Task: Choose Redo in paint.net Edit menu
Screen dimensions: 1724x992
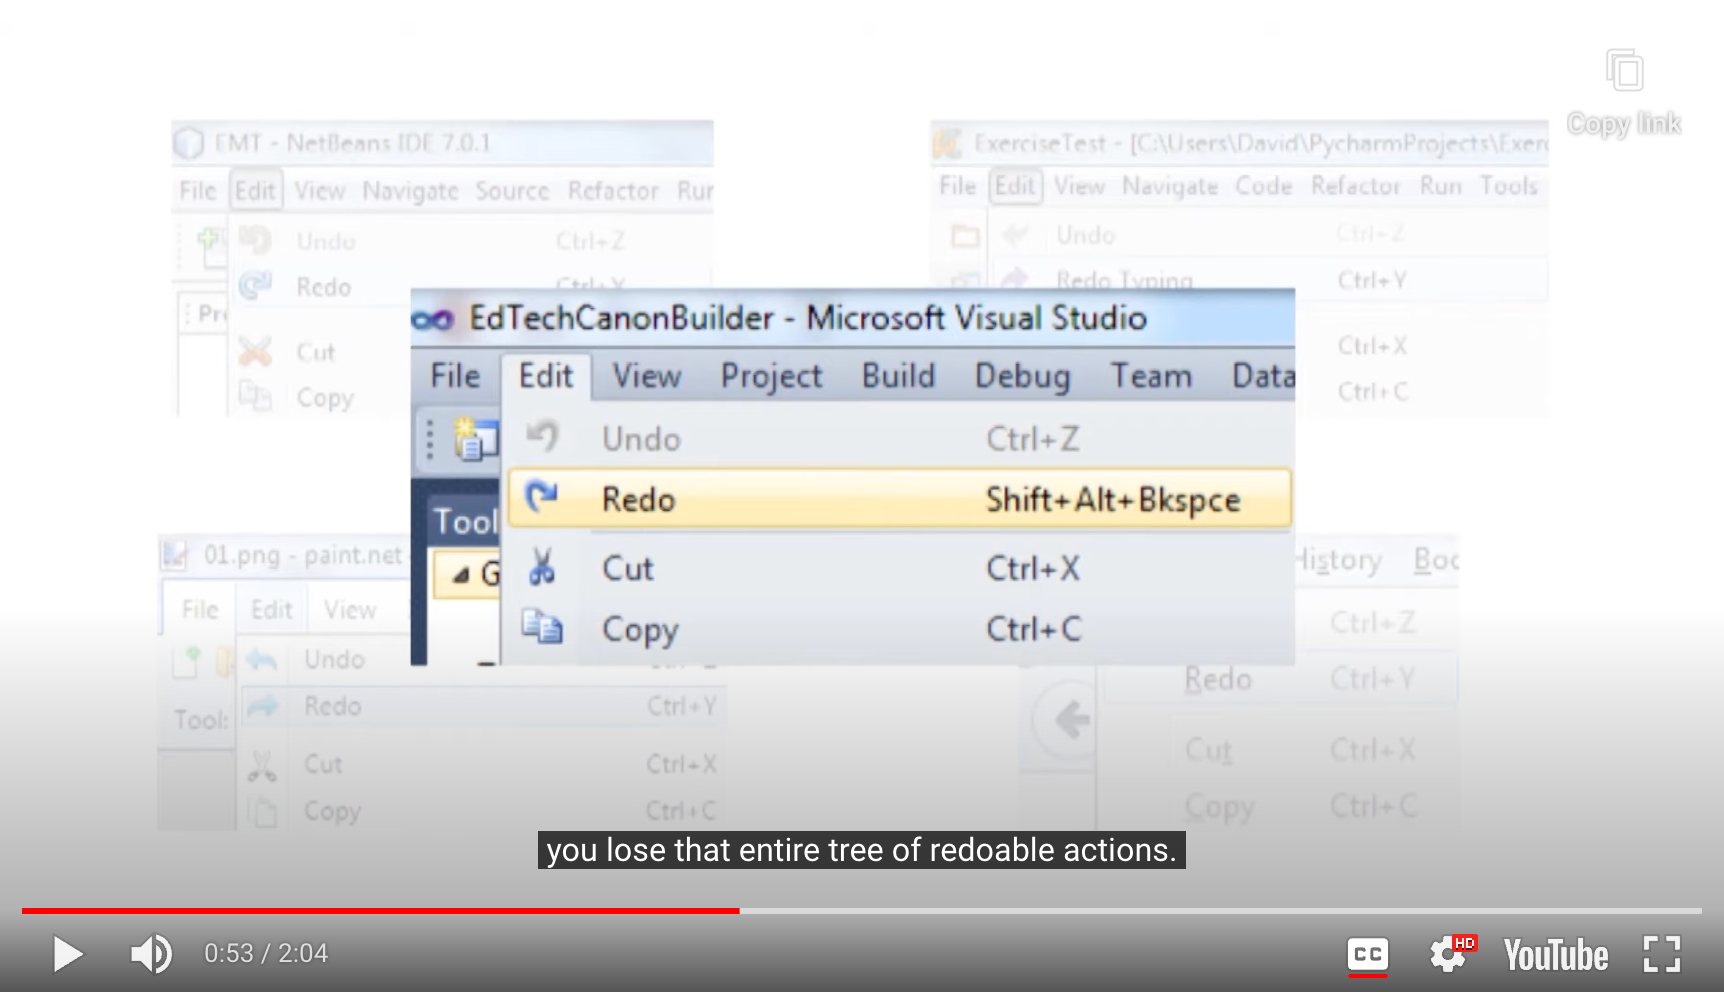Action: tap(481, 706)
